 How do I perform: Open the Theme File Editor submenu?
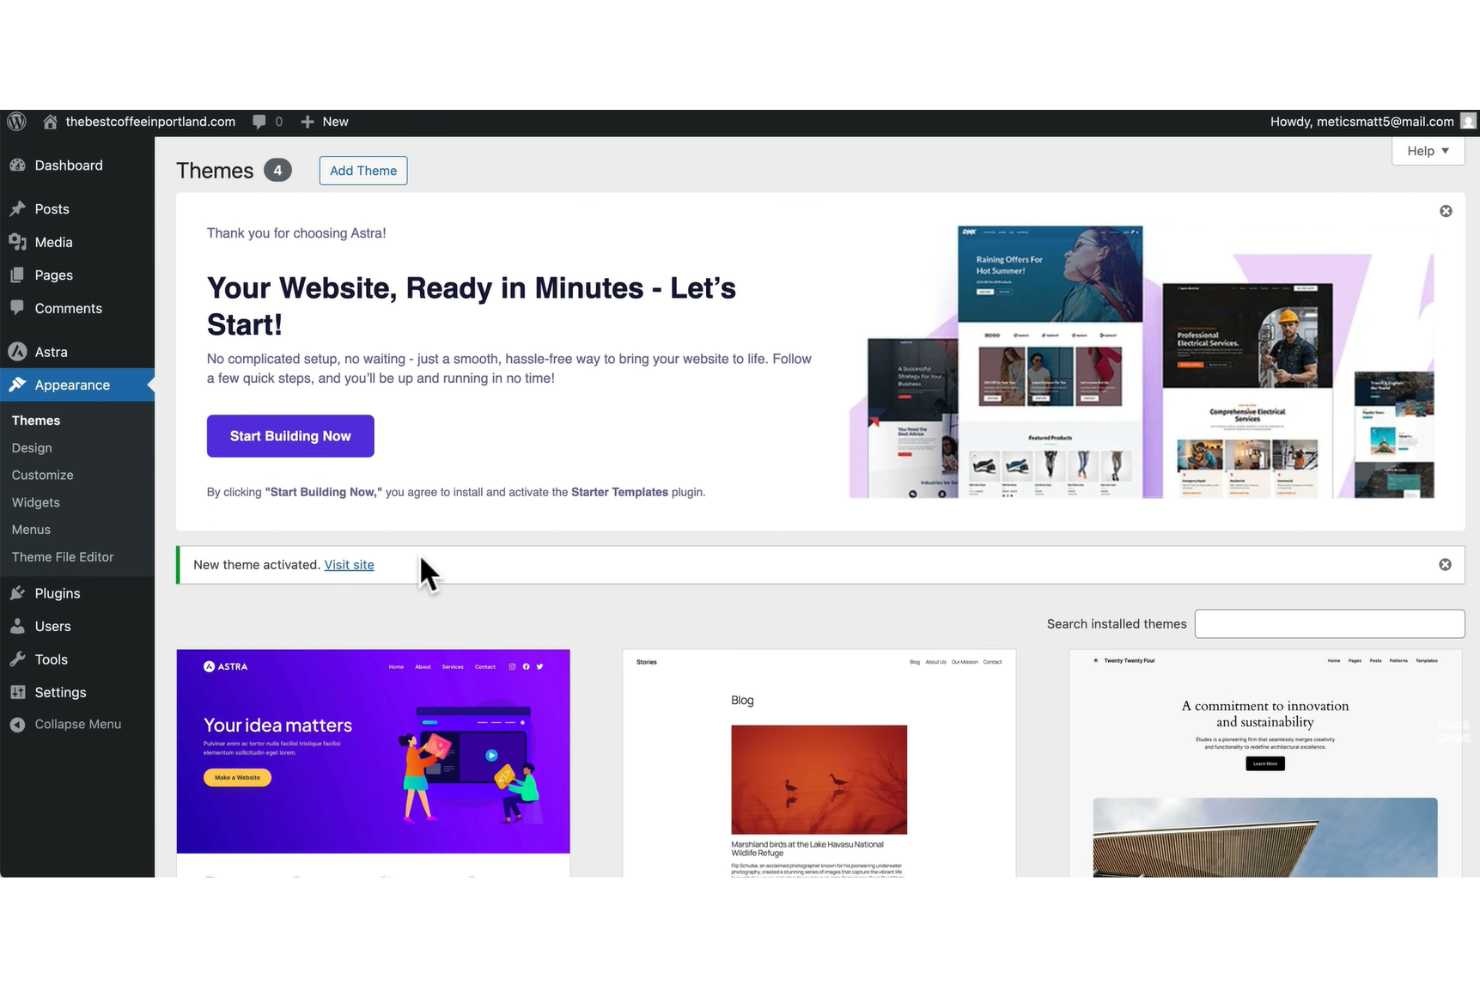tap(63, 556)
